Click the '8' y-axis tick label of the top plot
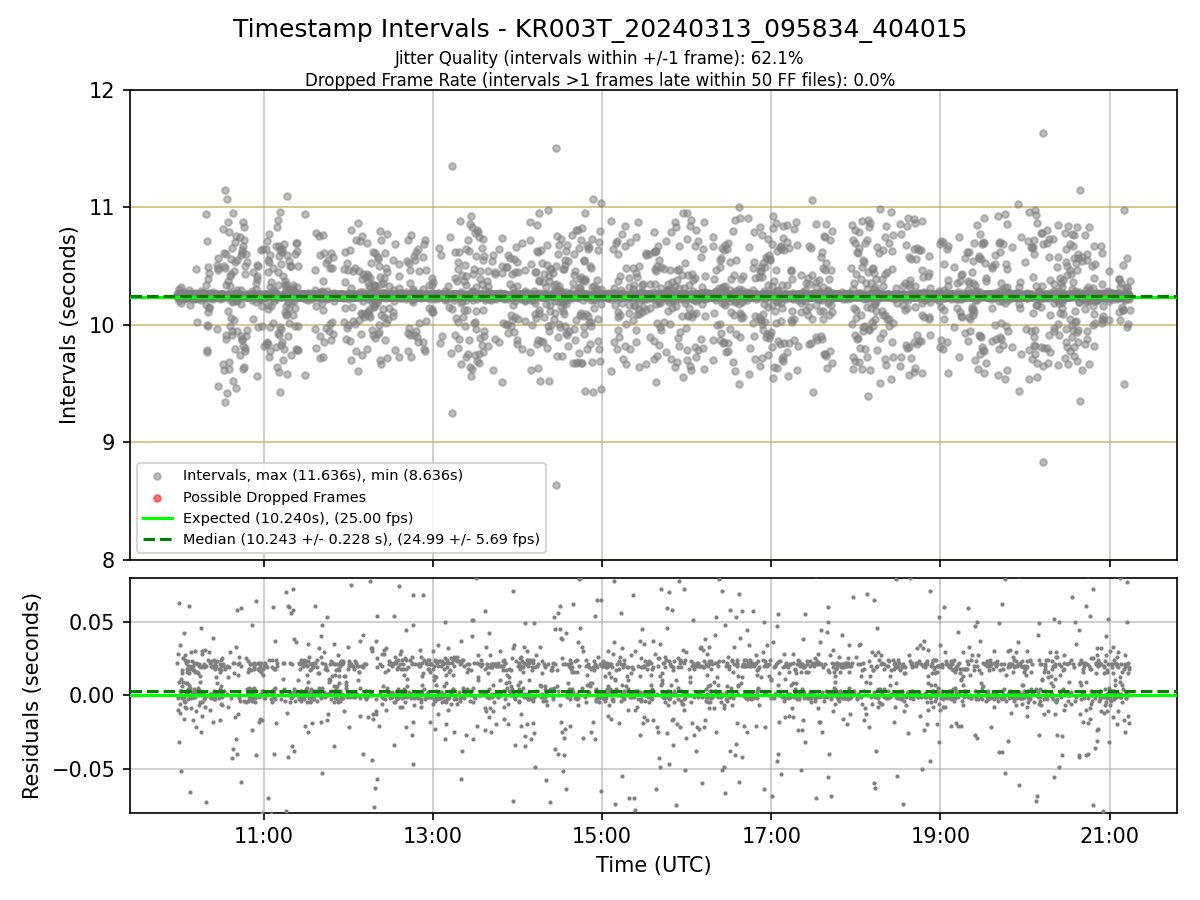 point(111,559)
